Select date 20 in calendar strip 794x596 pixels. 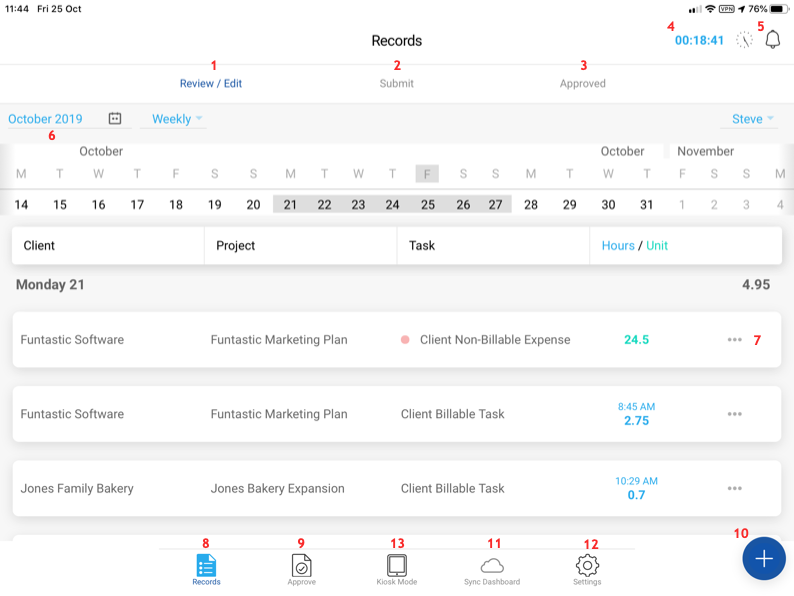tap(253, 204)
